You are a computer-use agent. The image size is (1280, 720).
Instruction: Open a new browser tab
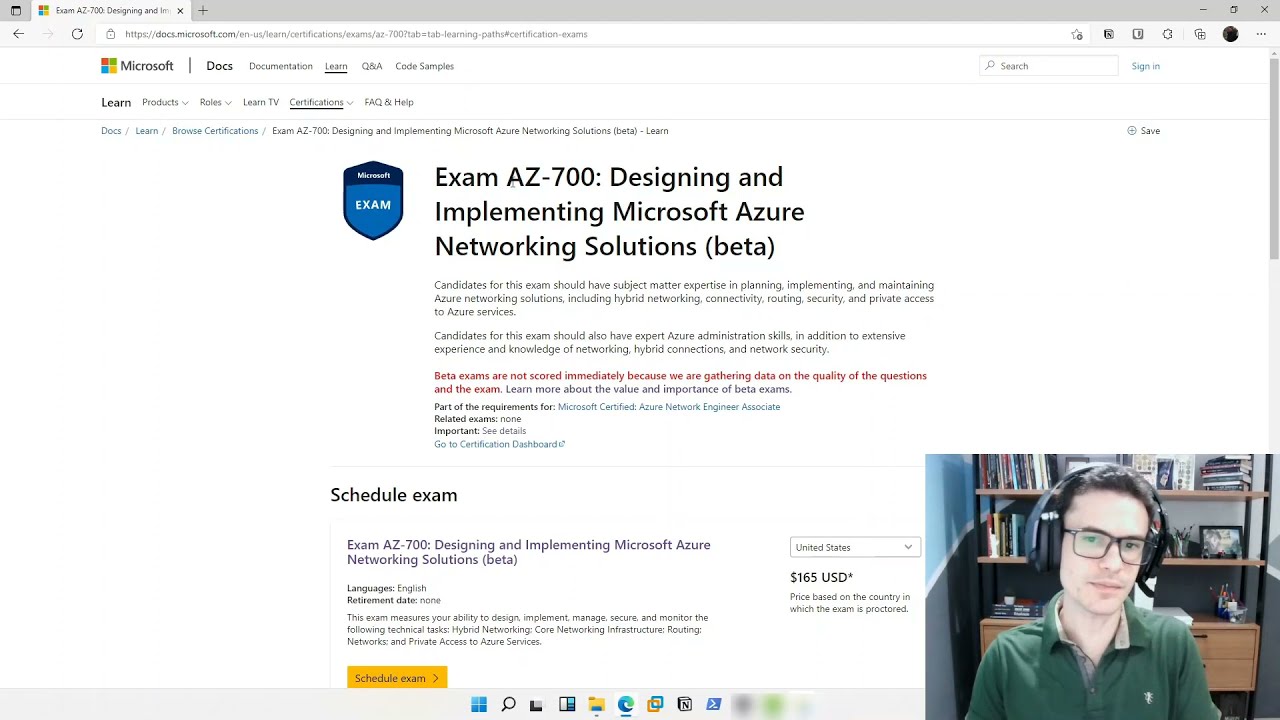tap(203, 10)
